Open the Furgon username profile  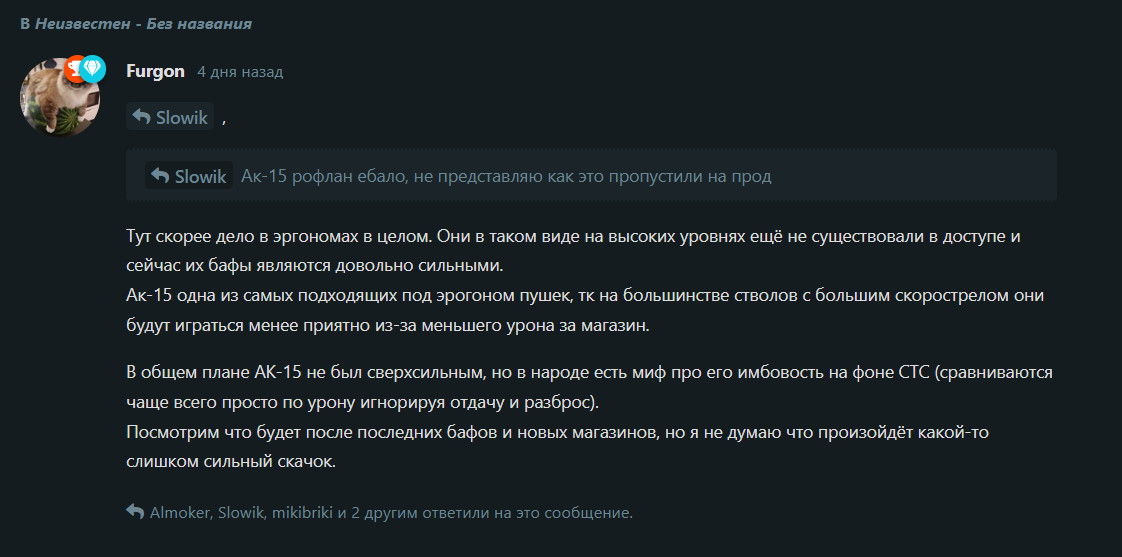click(155, 72)
